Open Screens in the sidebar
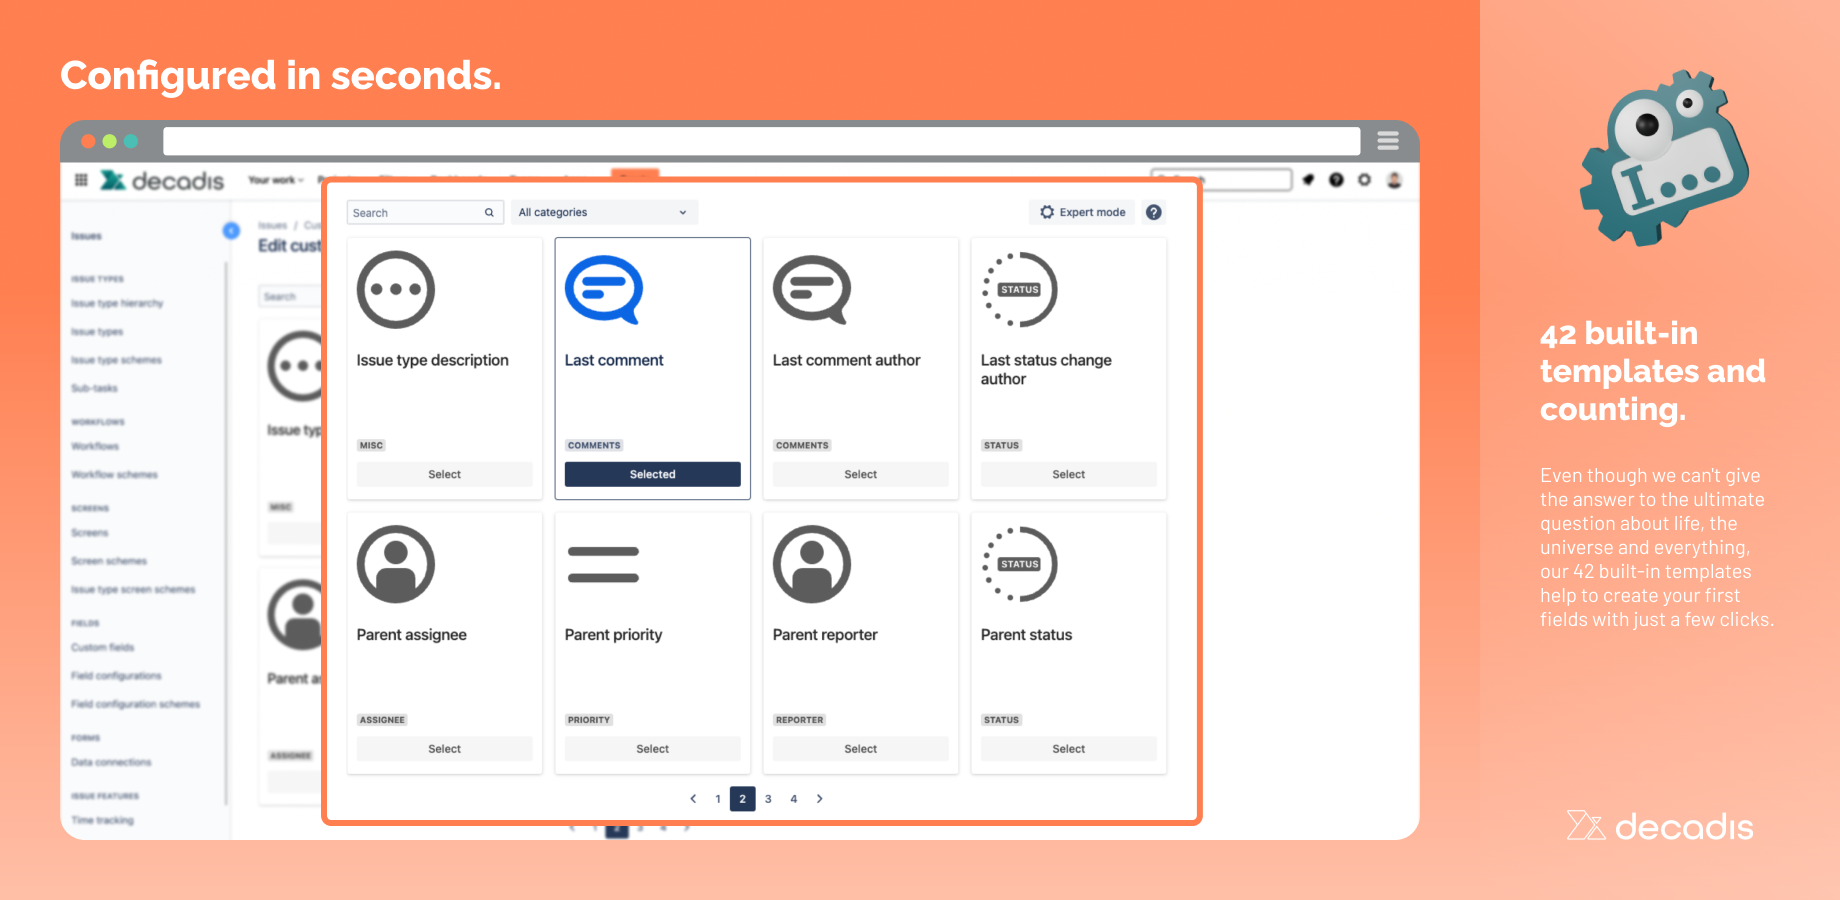 tap(90, 533)
